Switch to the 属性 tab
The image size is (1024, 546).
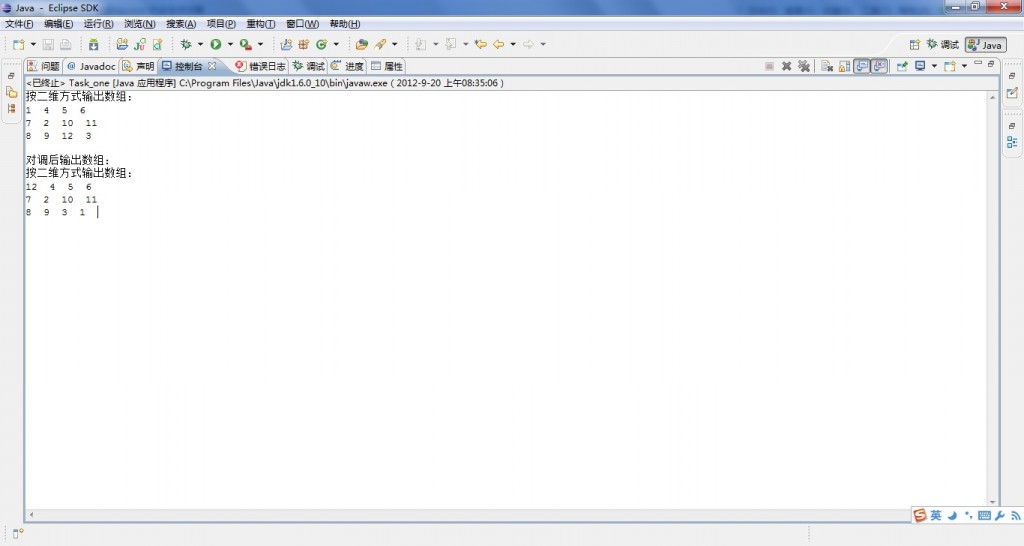pyautogui.click(x=387, y=66)
